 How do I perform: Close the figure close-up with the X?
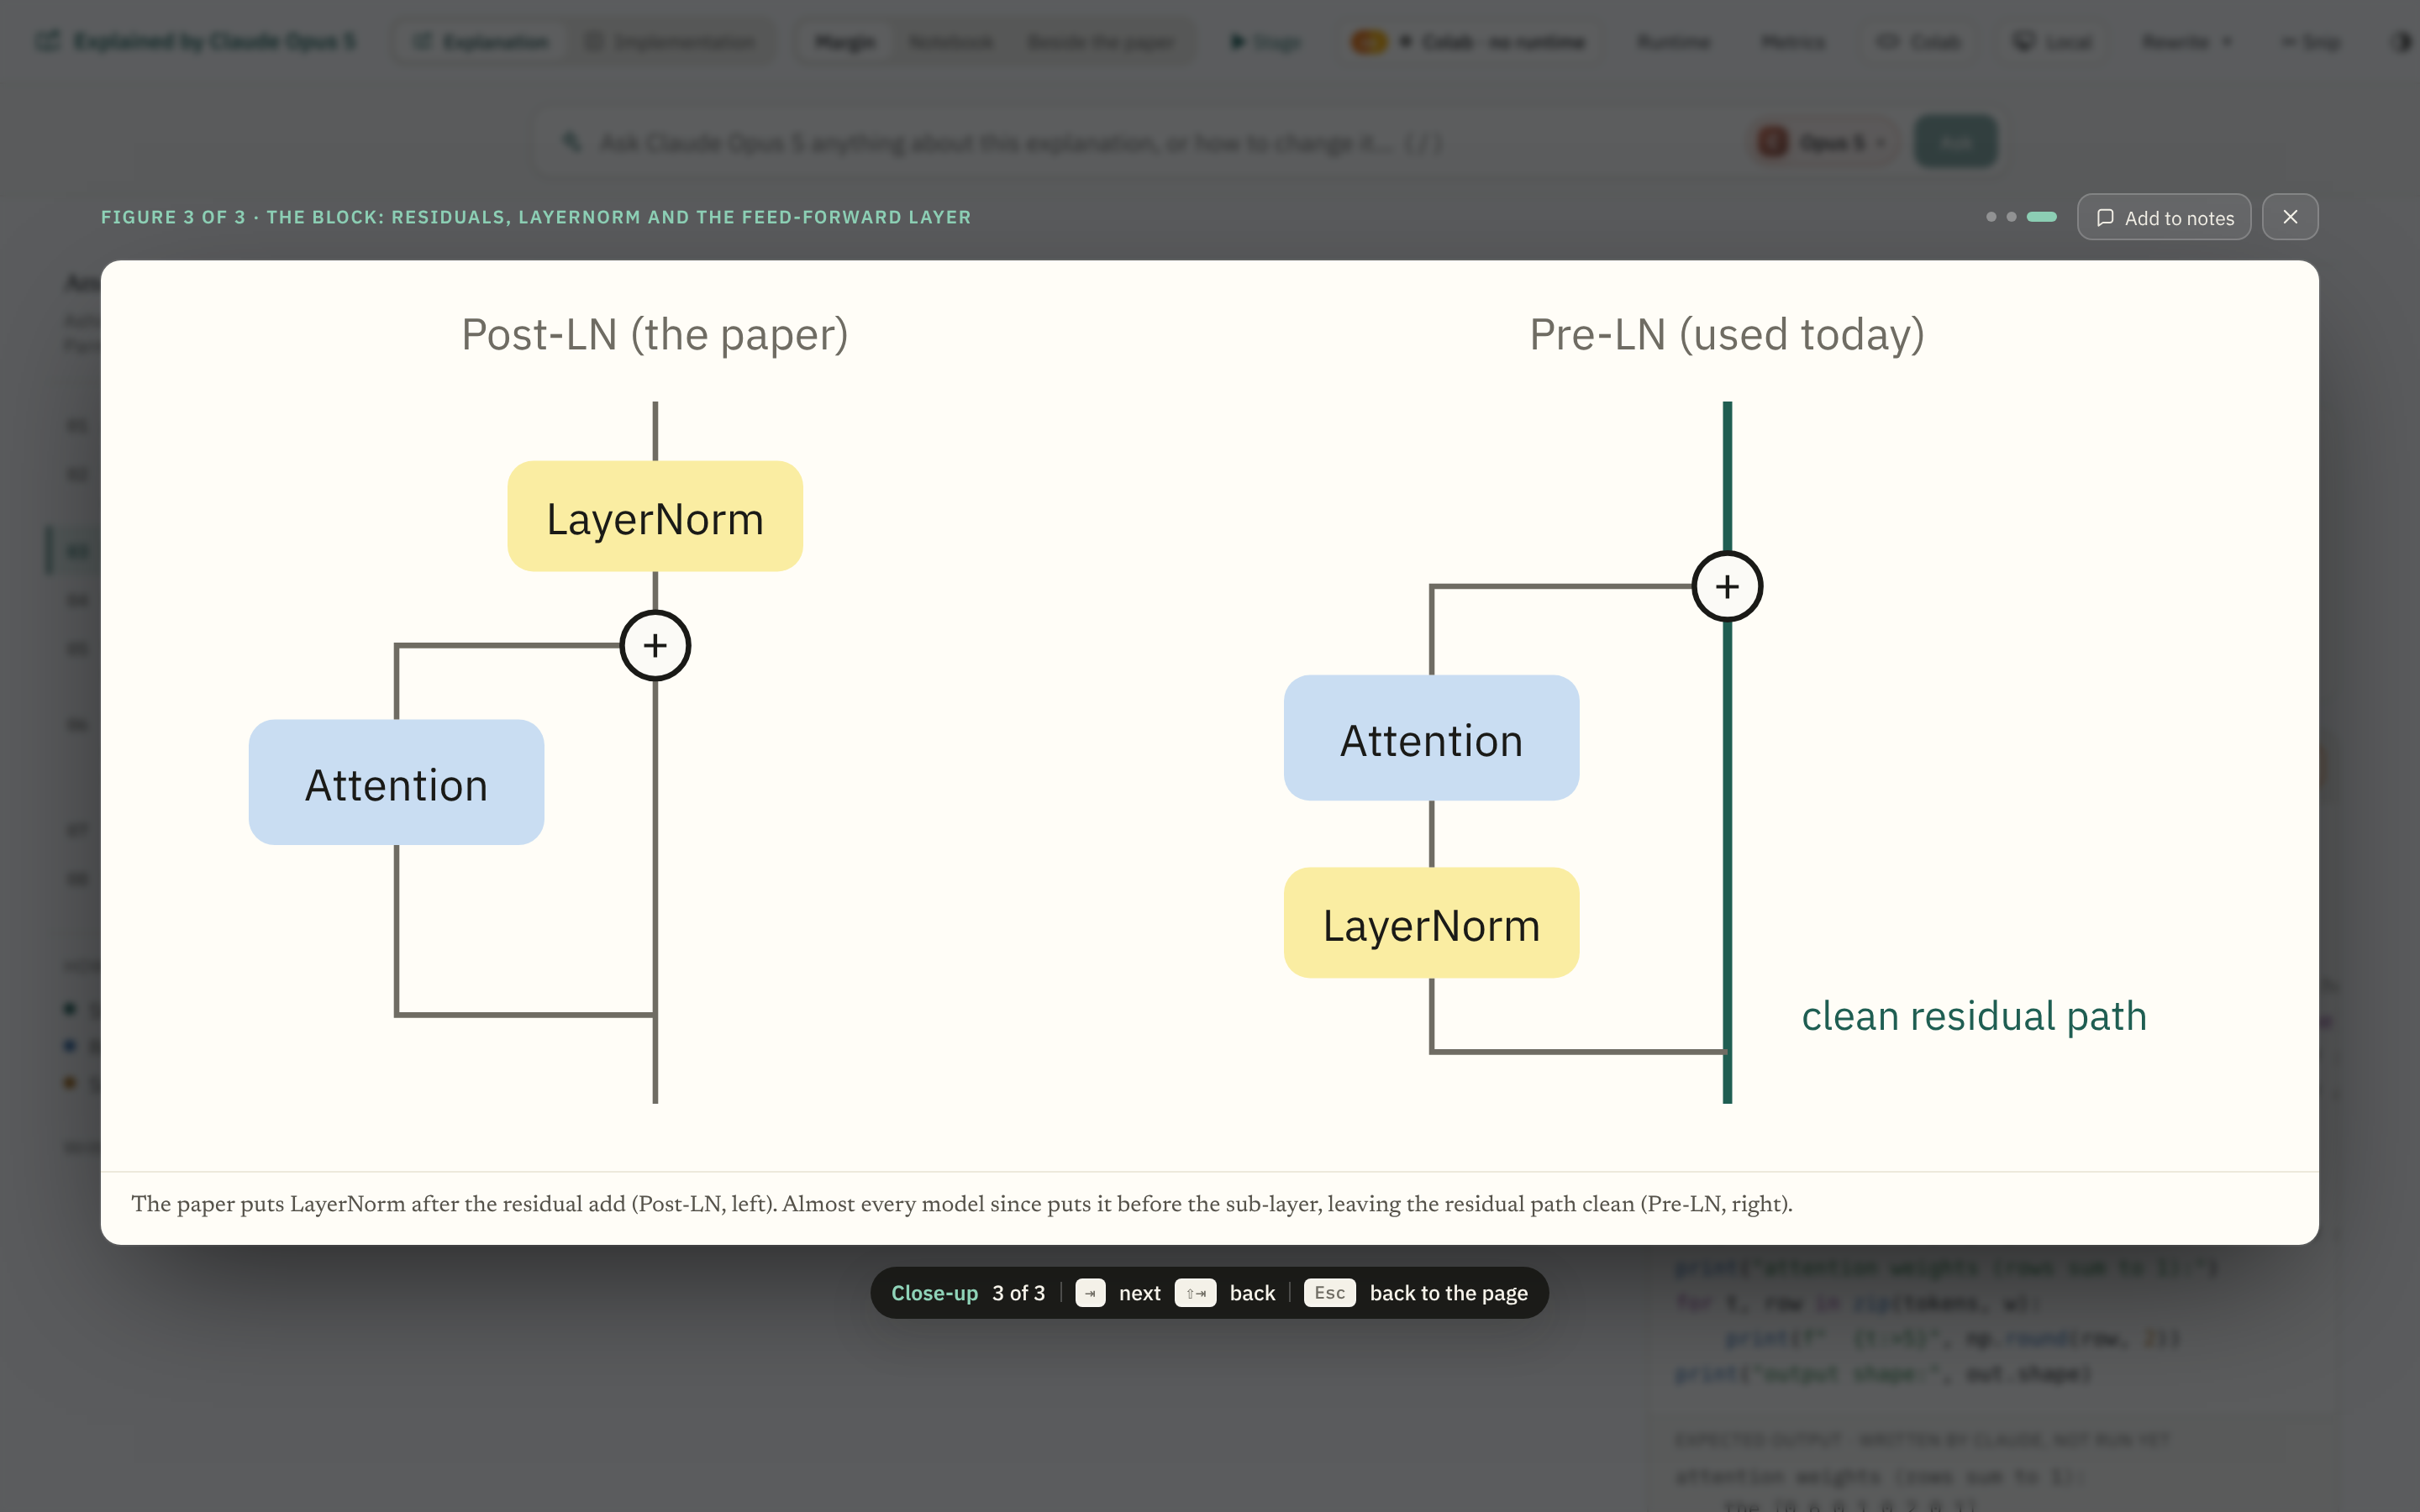(2290, 217)
